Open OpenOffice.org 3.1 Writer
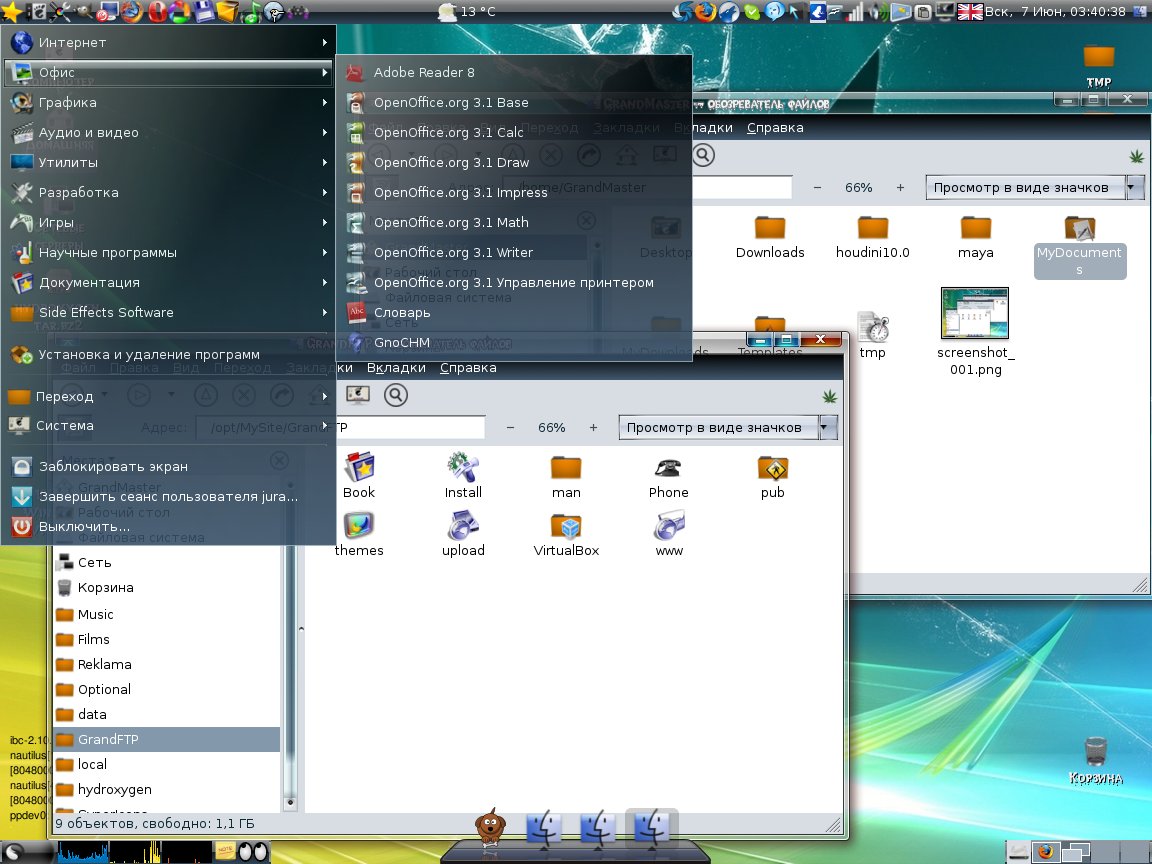The height and width of the screenshot is (864, 1152). point(514,253)
